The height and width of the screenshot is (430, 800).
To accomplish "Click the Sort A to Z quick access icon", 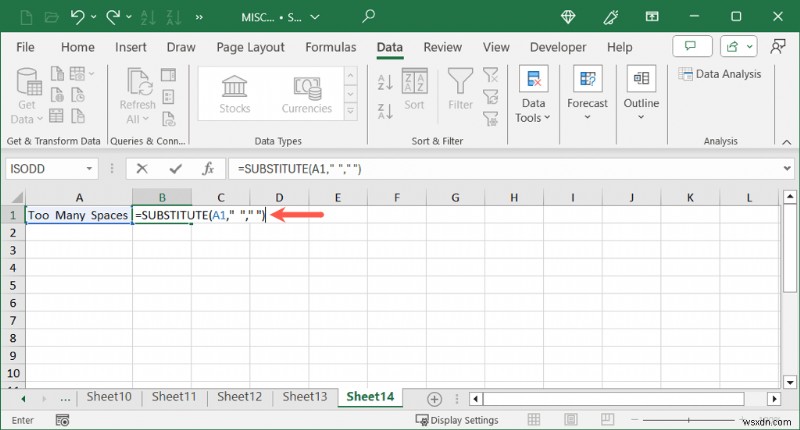I will click(x=148, y=18).
